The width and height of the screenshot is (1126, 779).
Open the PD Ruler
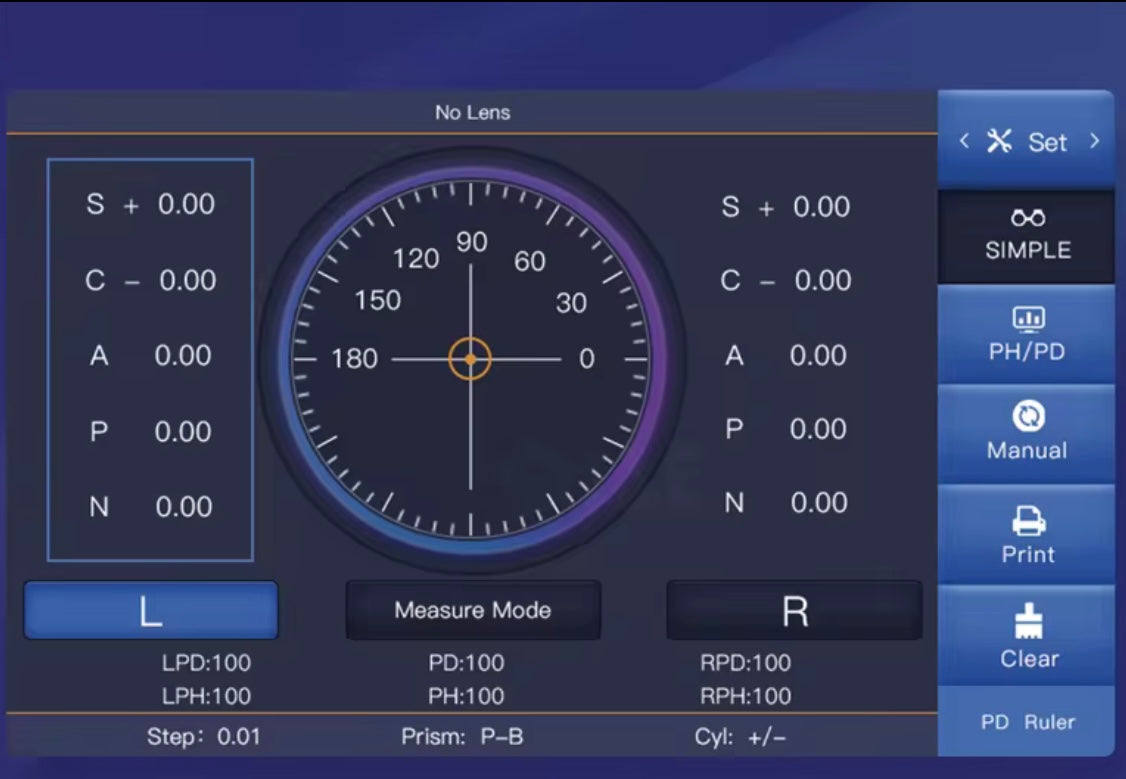point(1027,722)
